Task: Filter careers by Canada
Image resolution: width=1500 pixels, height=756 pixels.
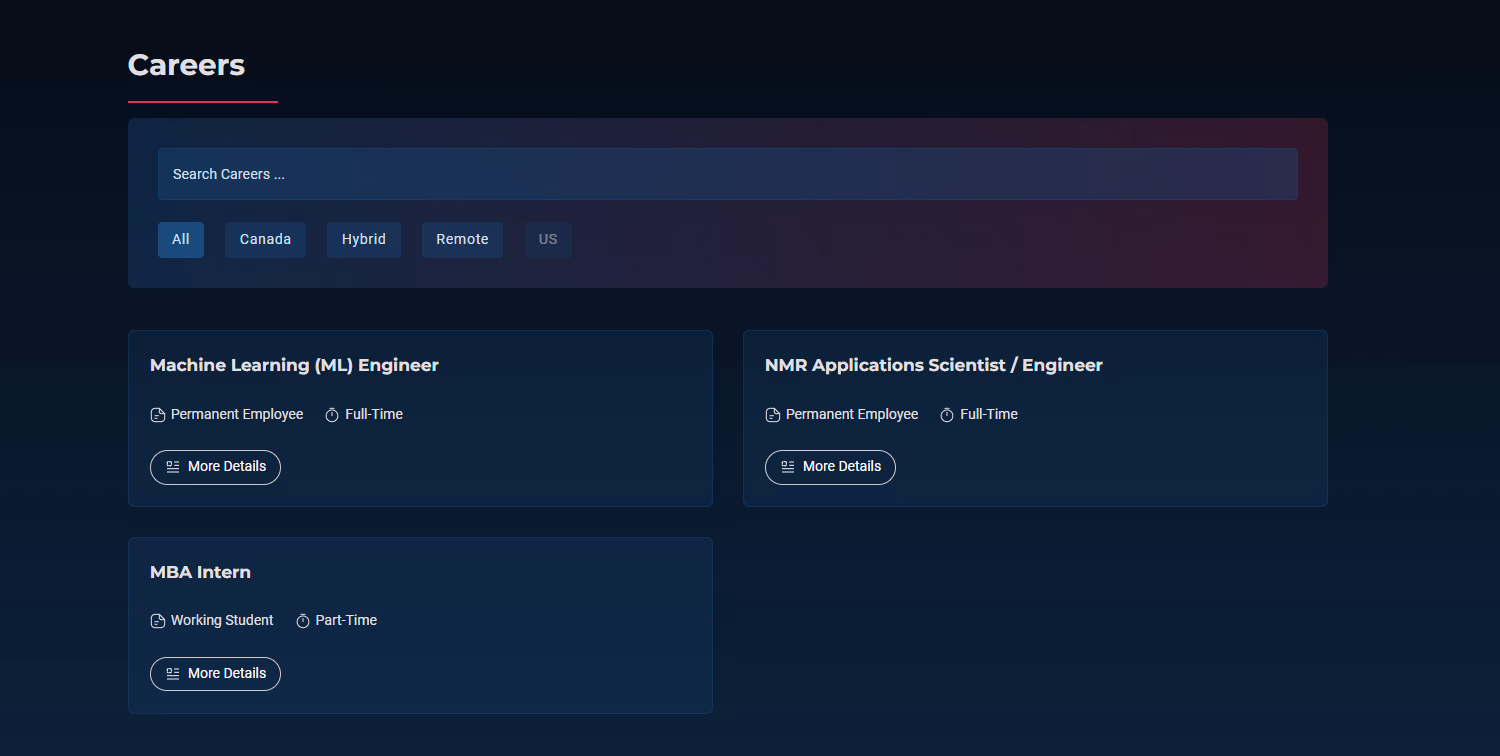Action: tap(265, 240)
